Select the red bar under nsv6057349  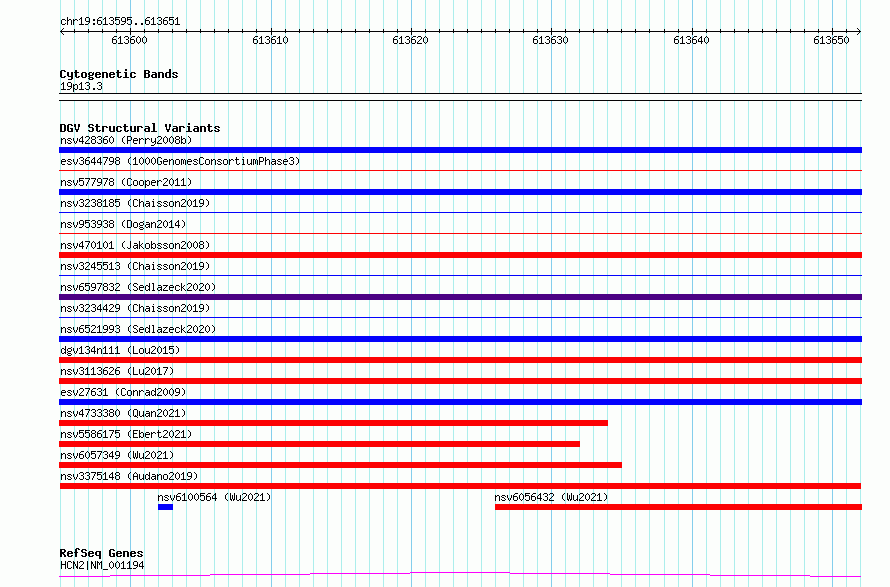click(x=341, y=465)
